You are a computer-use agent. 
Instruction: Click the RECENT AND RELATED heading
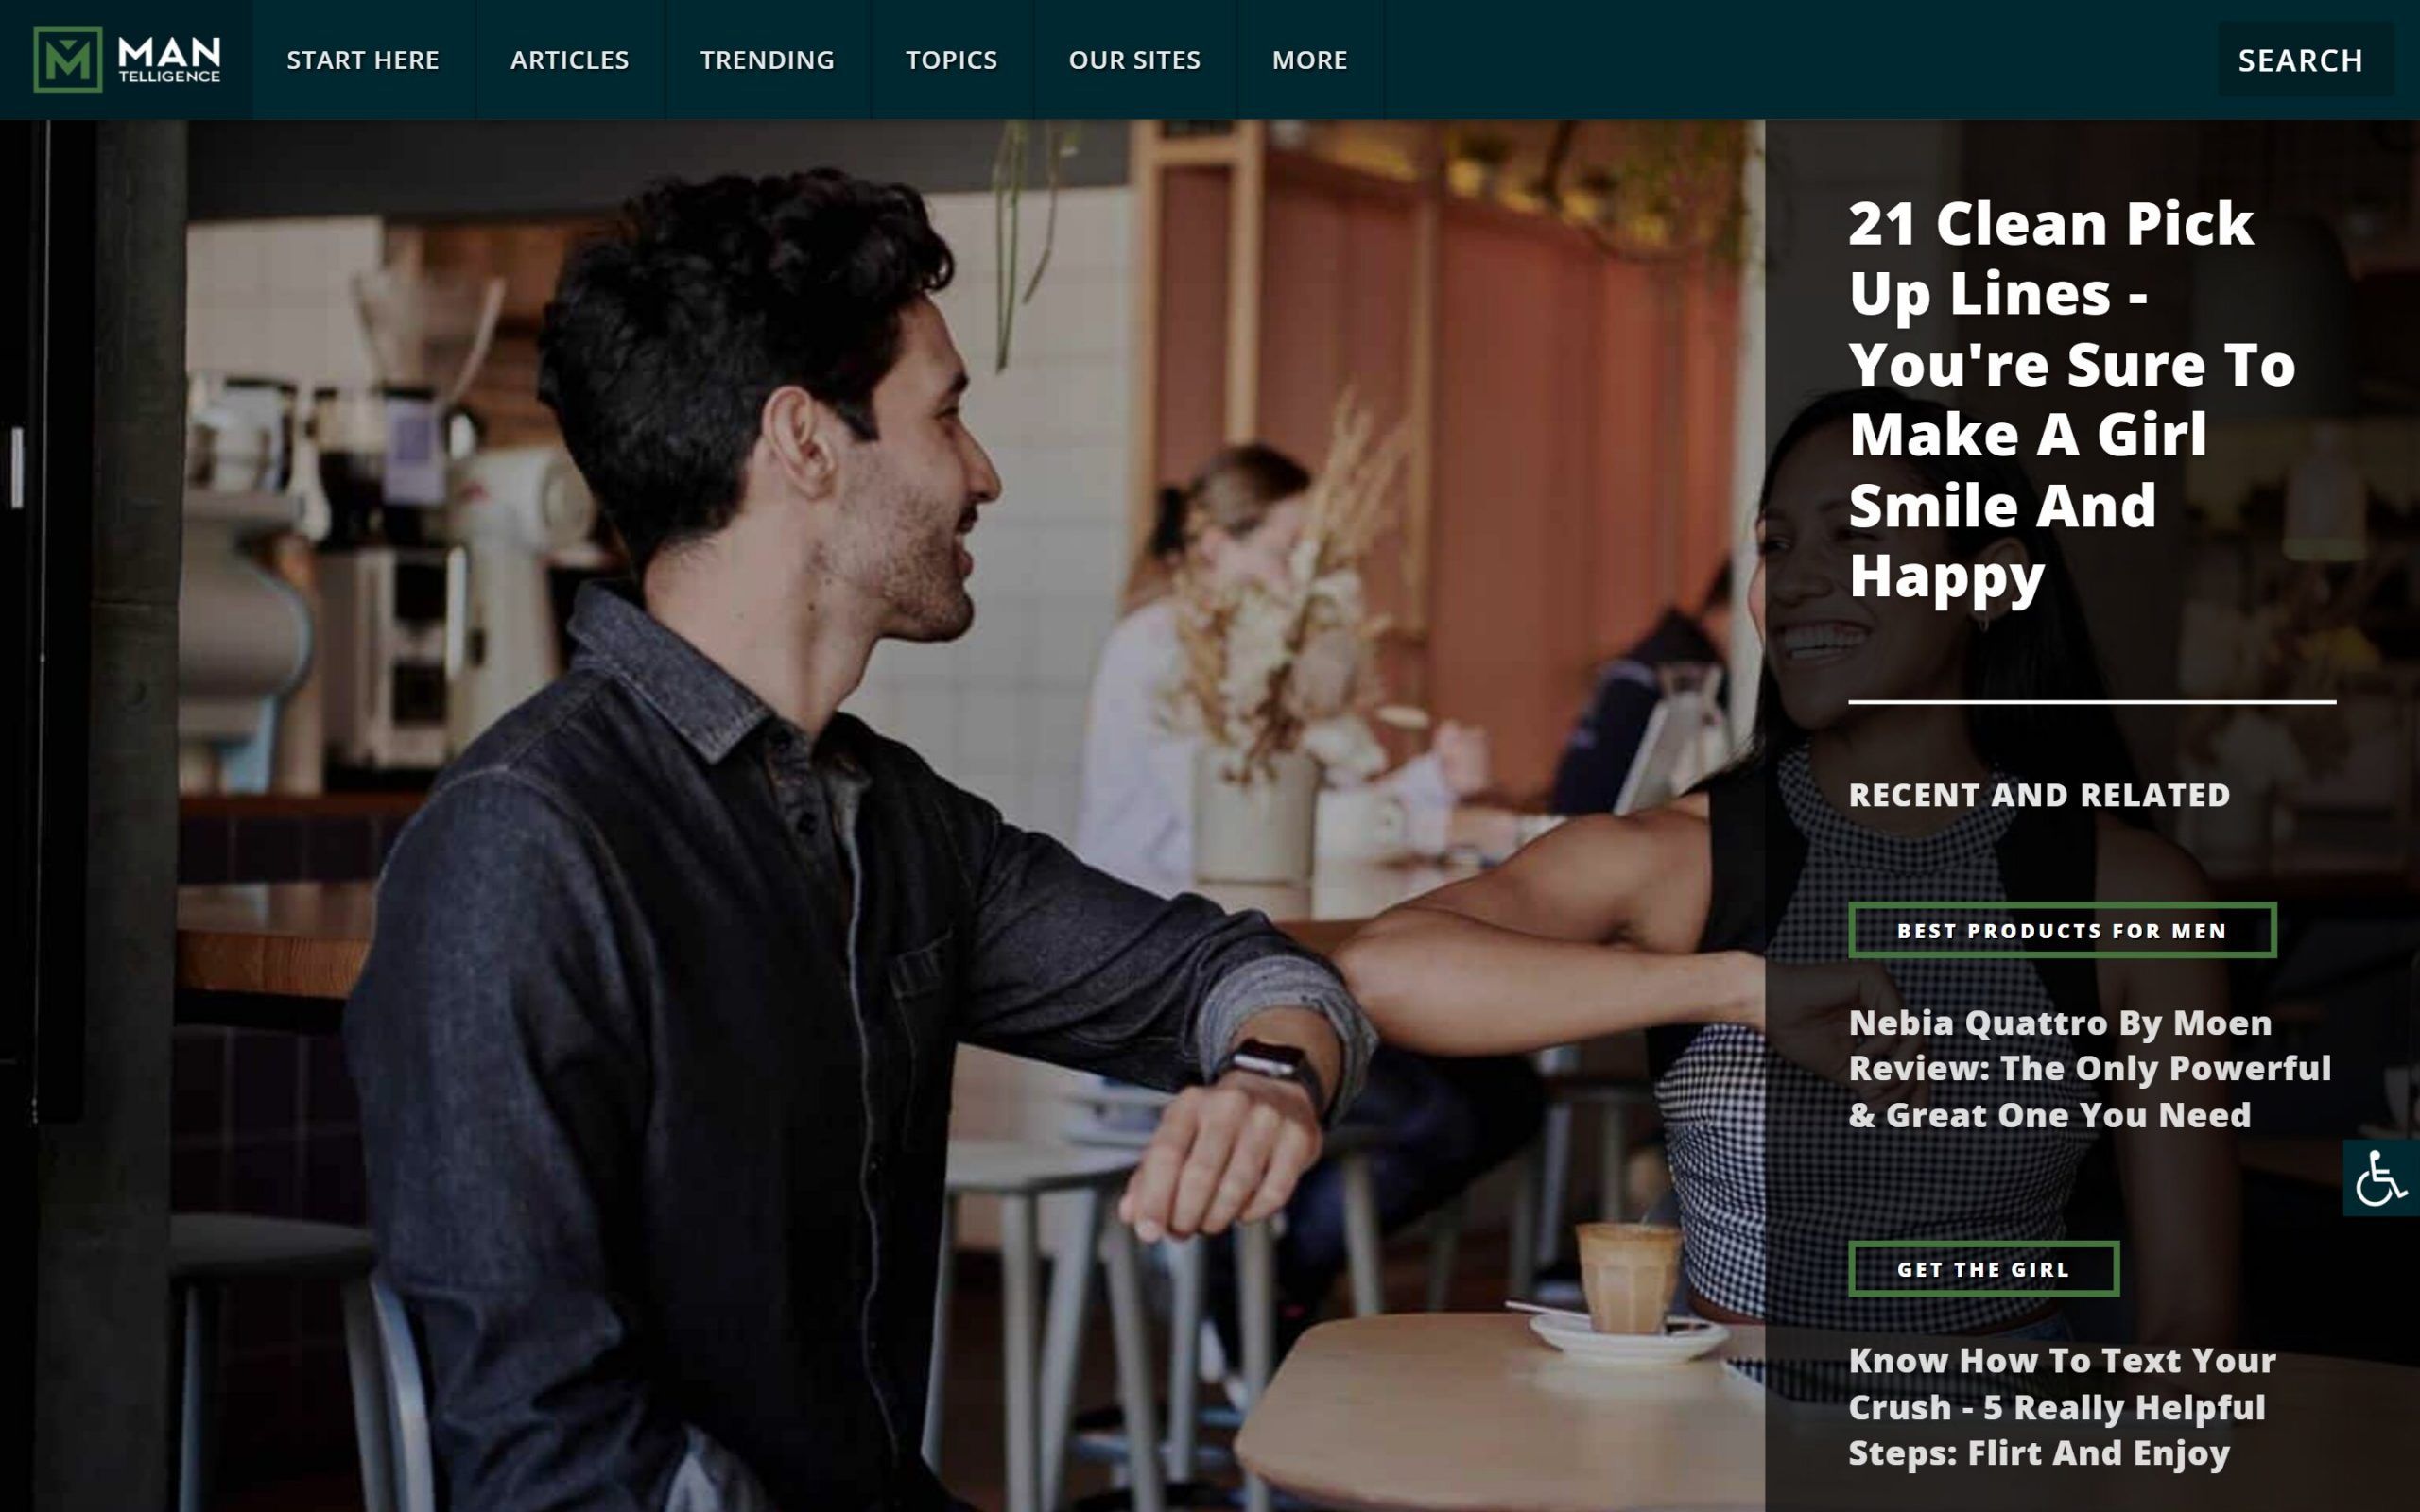coord(2039,795)
